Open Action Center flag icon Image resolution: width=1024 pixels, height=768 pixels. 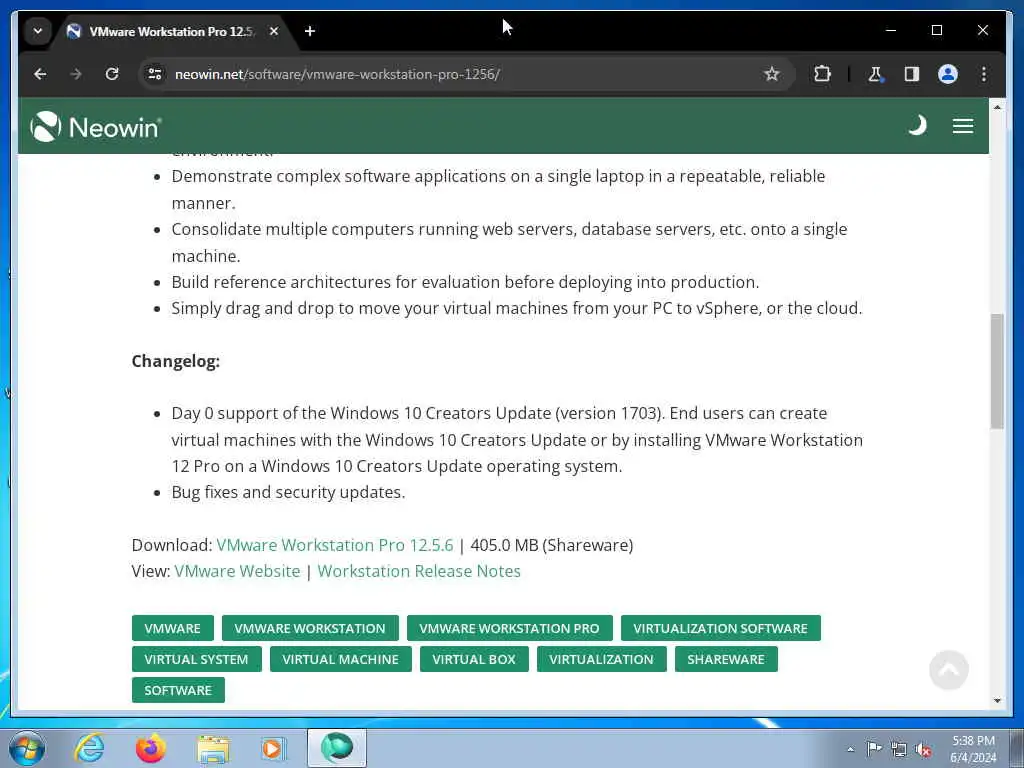tap(874, 748)
